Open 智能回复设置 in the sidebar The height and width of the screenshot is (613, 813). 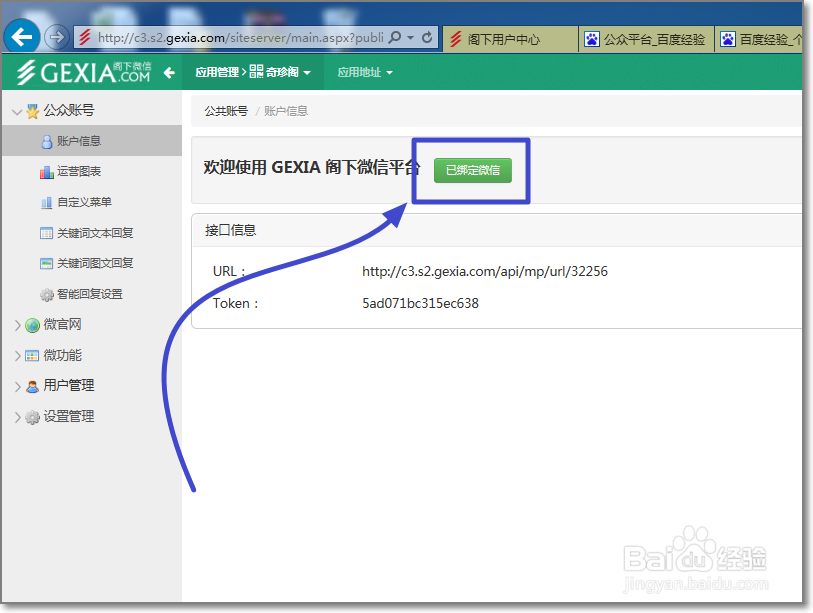point(90,294)
